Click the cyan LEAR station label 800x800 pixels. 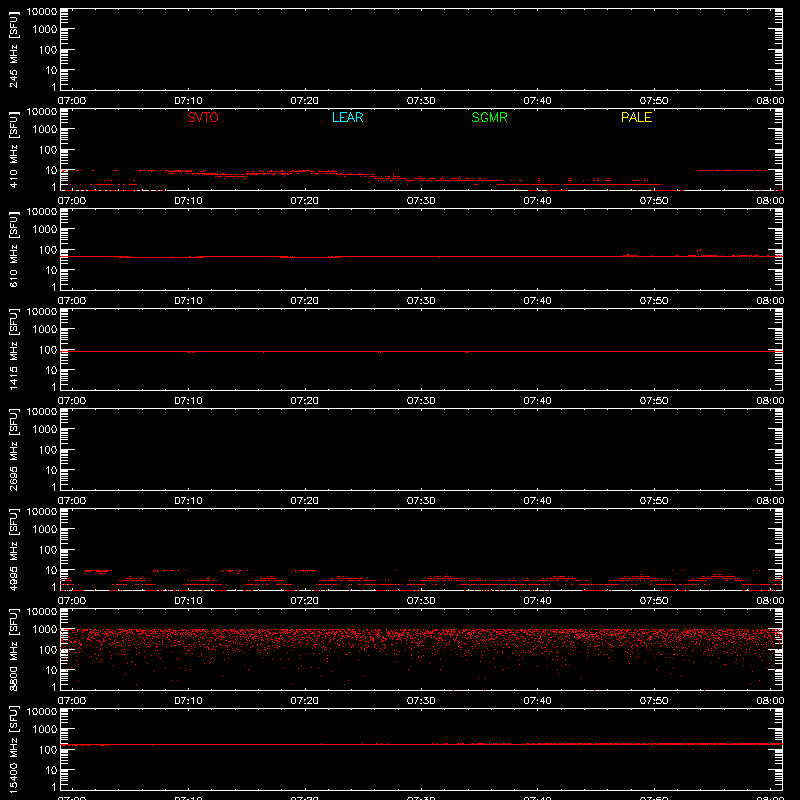point(347,117)
